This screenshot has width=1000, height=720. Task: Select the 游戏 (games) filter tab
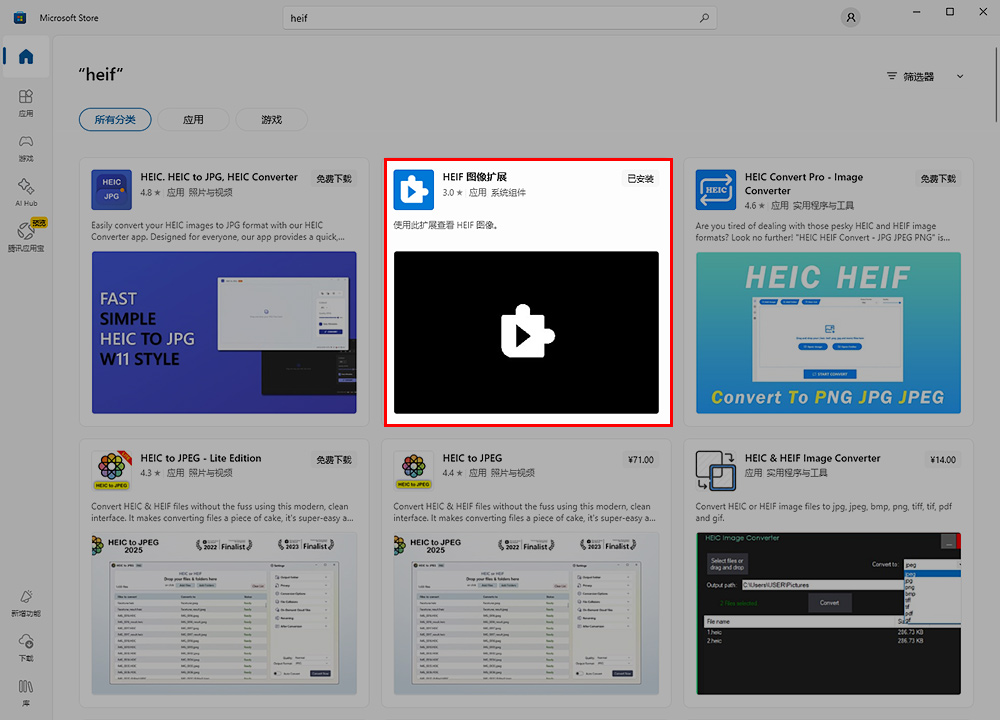[272, 120]
